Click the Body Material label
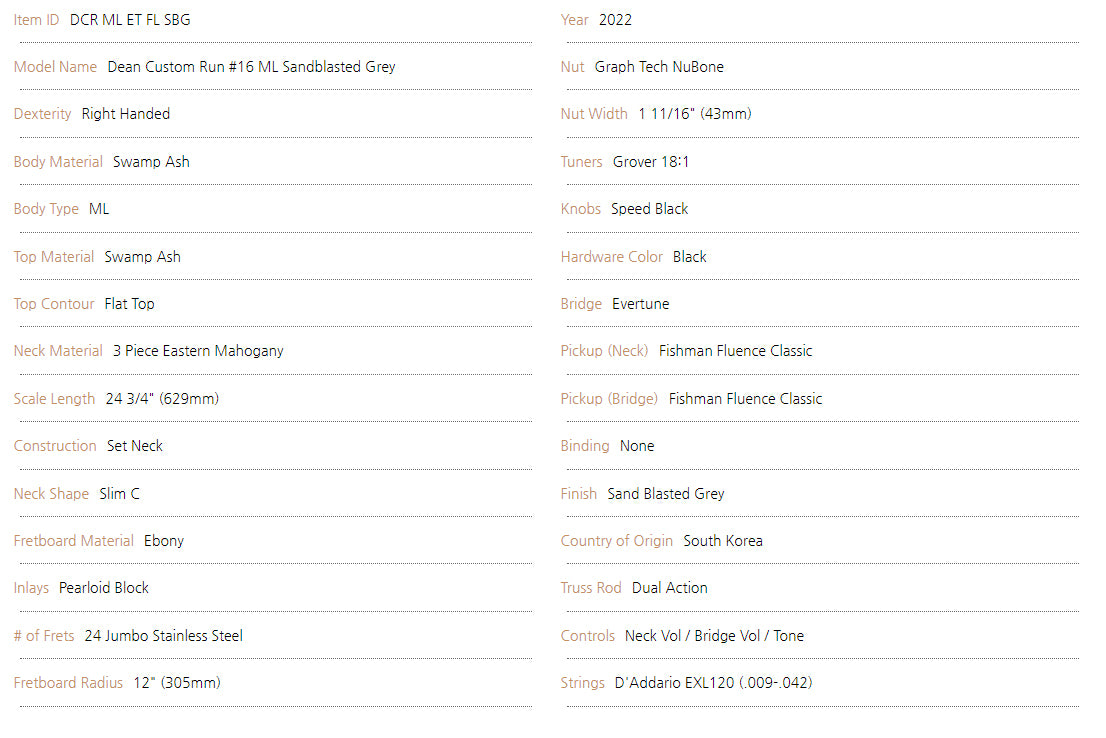This screenshot has width=1106, height=738. point(58,162)
